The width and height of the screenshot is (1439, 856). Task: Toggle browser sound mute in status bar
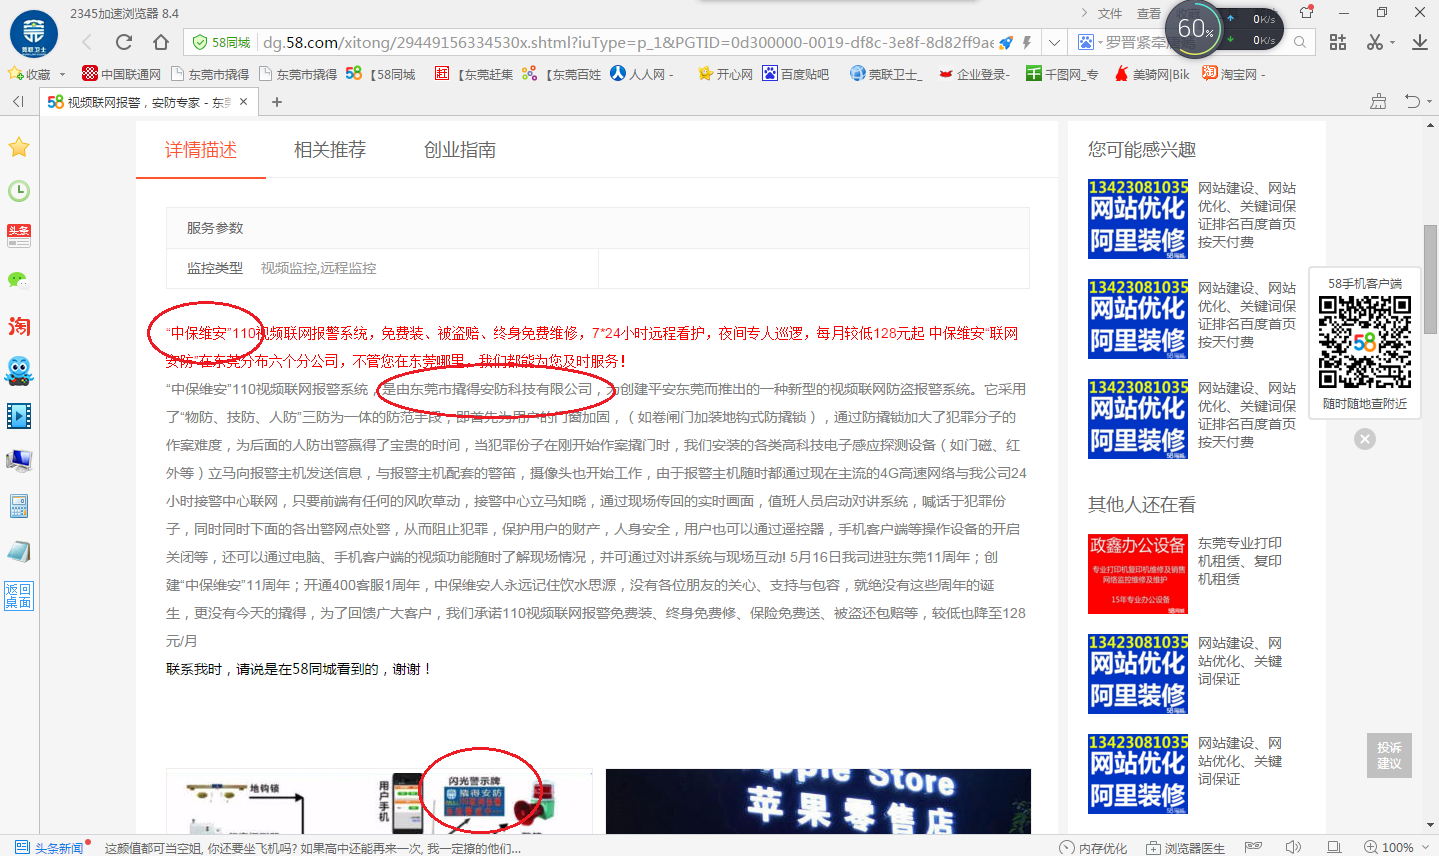coord(1293,847)
